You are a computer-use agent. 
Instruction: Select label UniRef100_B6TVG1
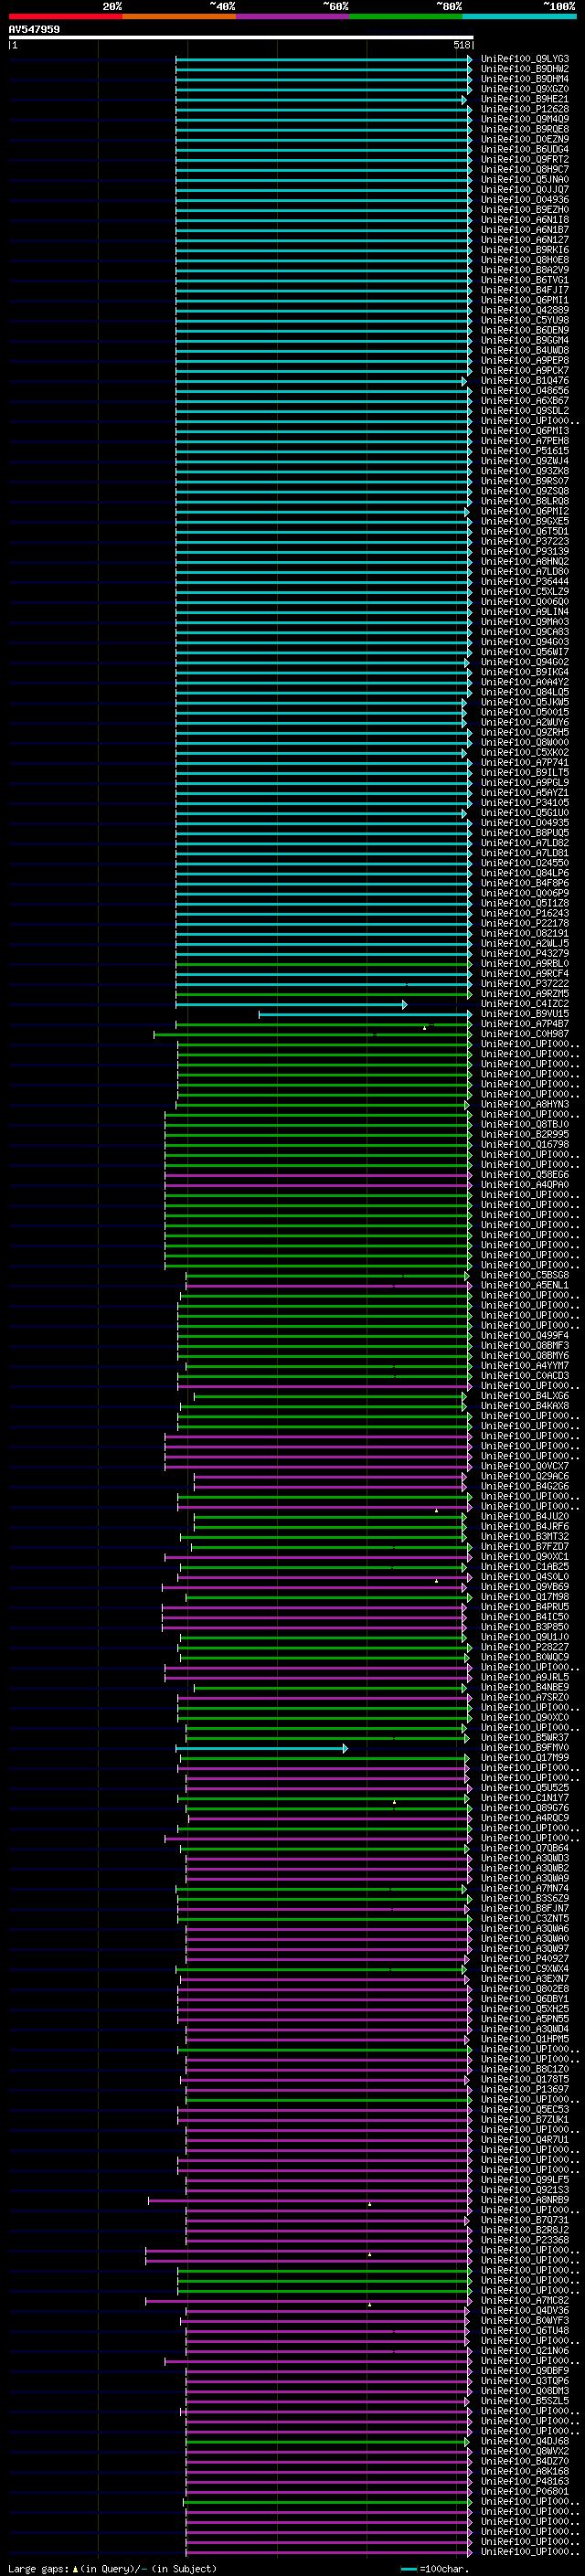(x=525, y=280)
